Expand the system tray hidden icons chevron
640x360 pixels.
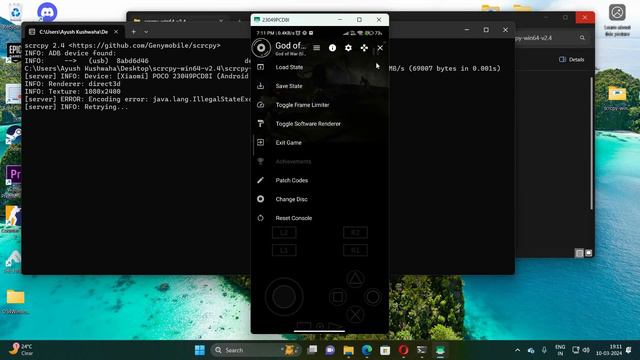518,350
